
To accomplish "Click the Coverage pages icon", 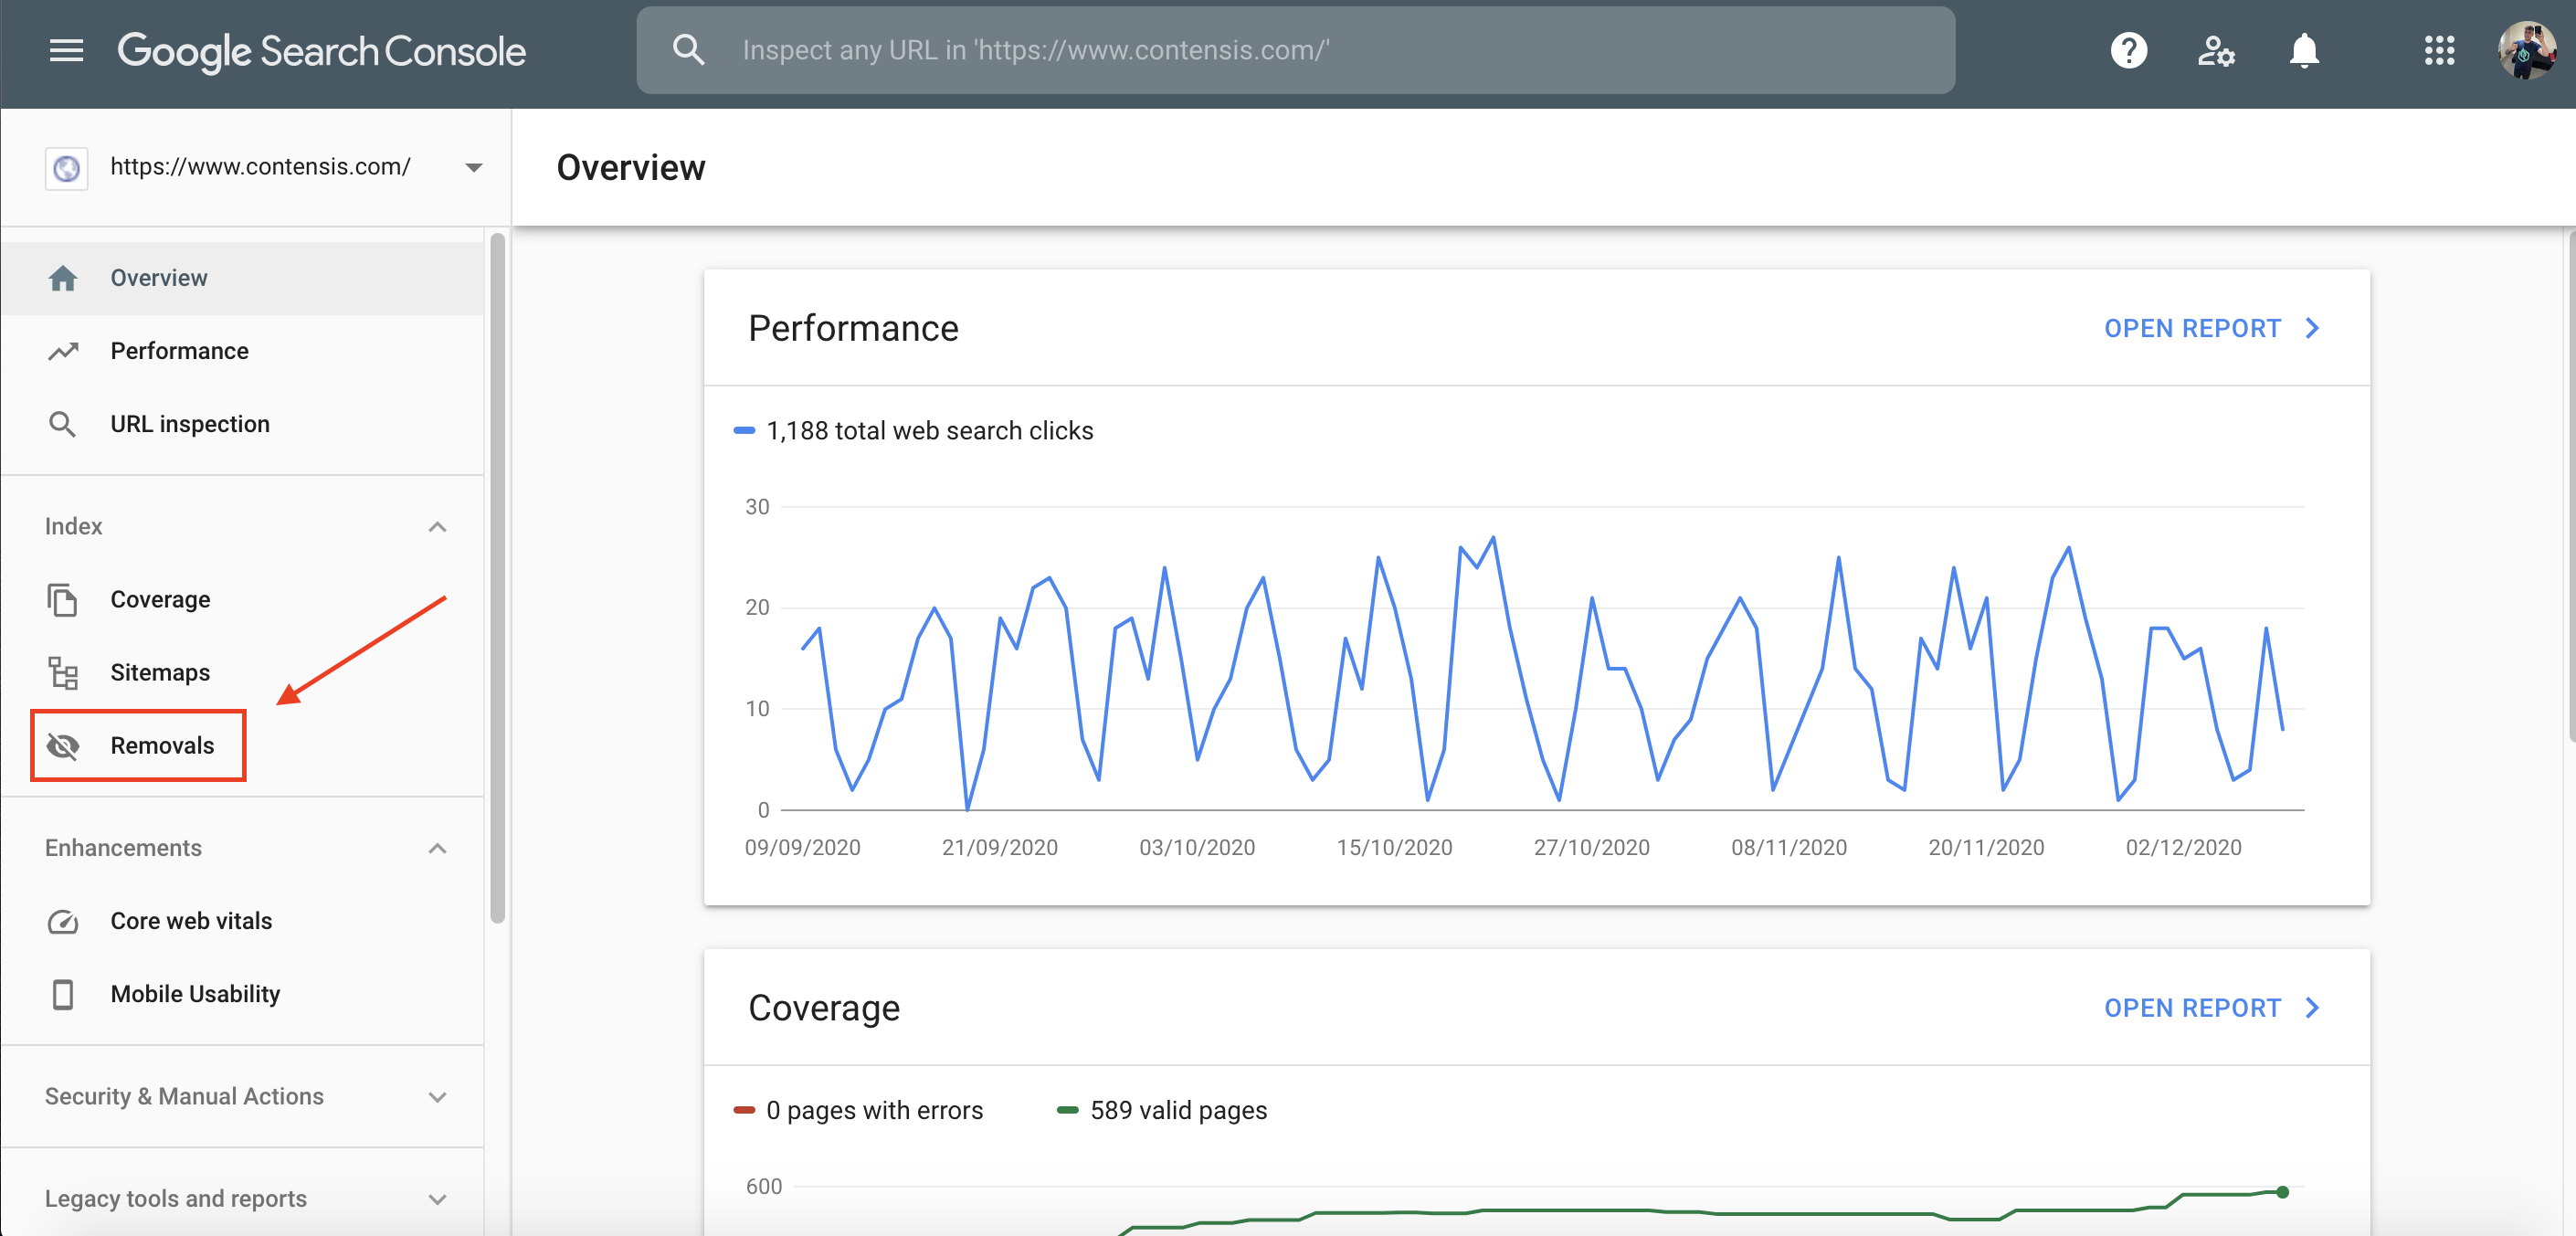I will click(x=63, y=599).
